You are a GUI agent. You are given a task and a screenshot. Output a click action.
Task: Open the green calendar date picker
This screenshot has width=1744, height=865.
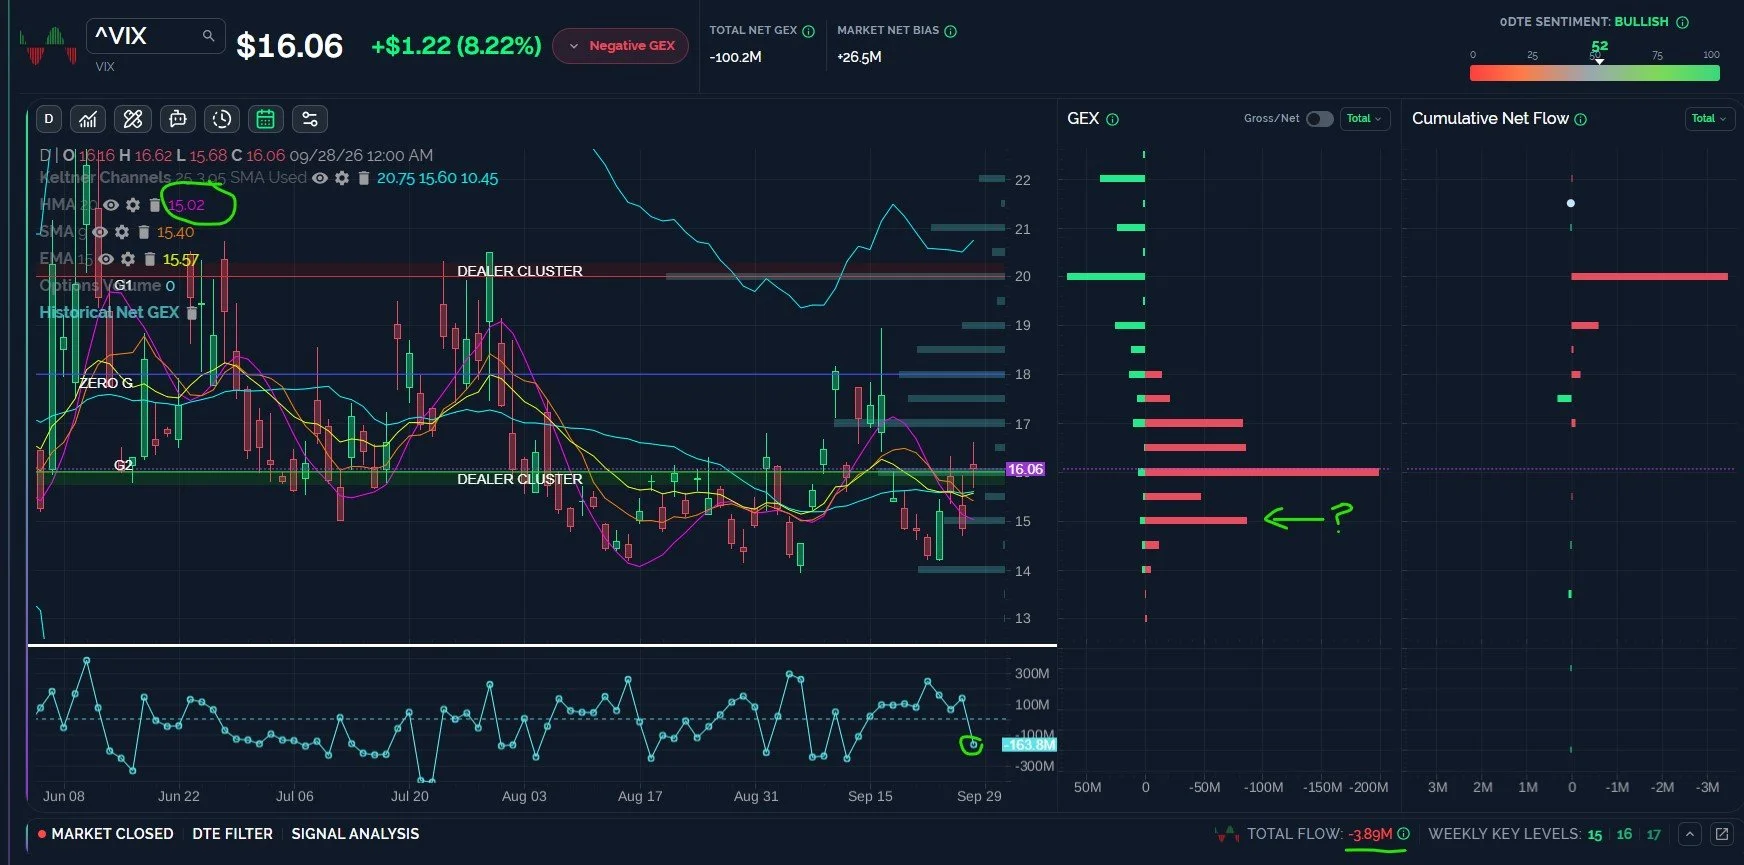(x=265, y=119)
